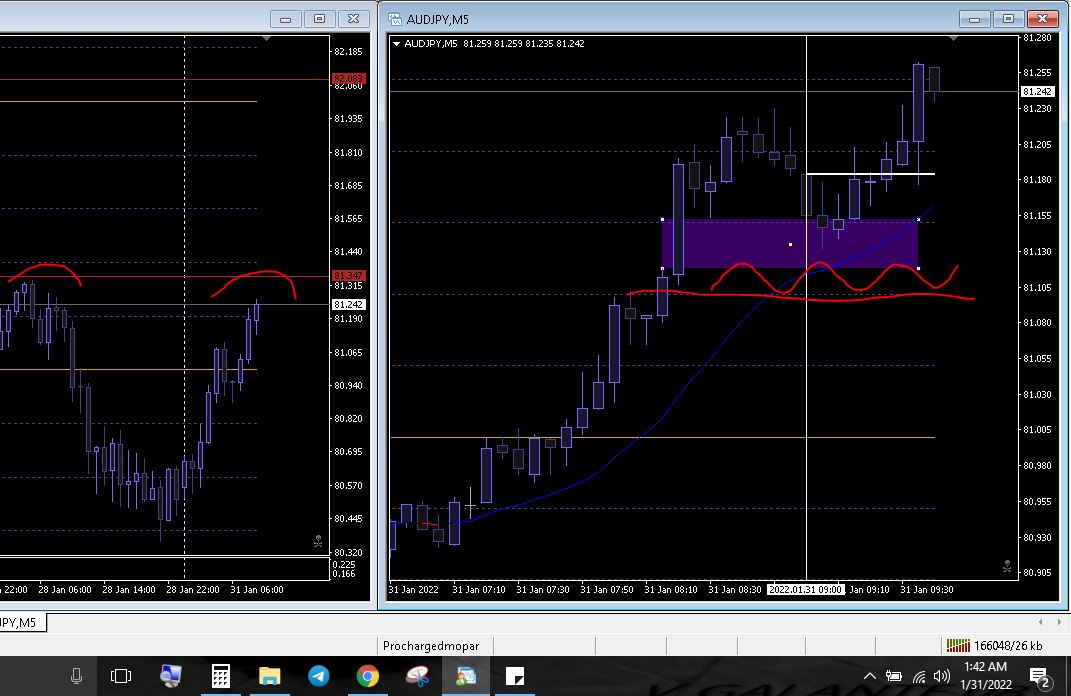Open the notification center icon

tap(1039, 677)
